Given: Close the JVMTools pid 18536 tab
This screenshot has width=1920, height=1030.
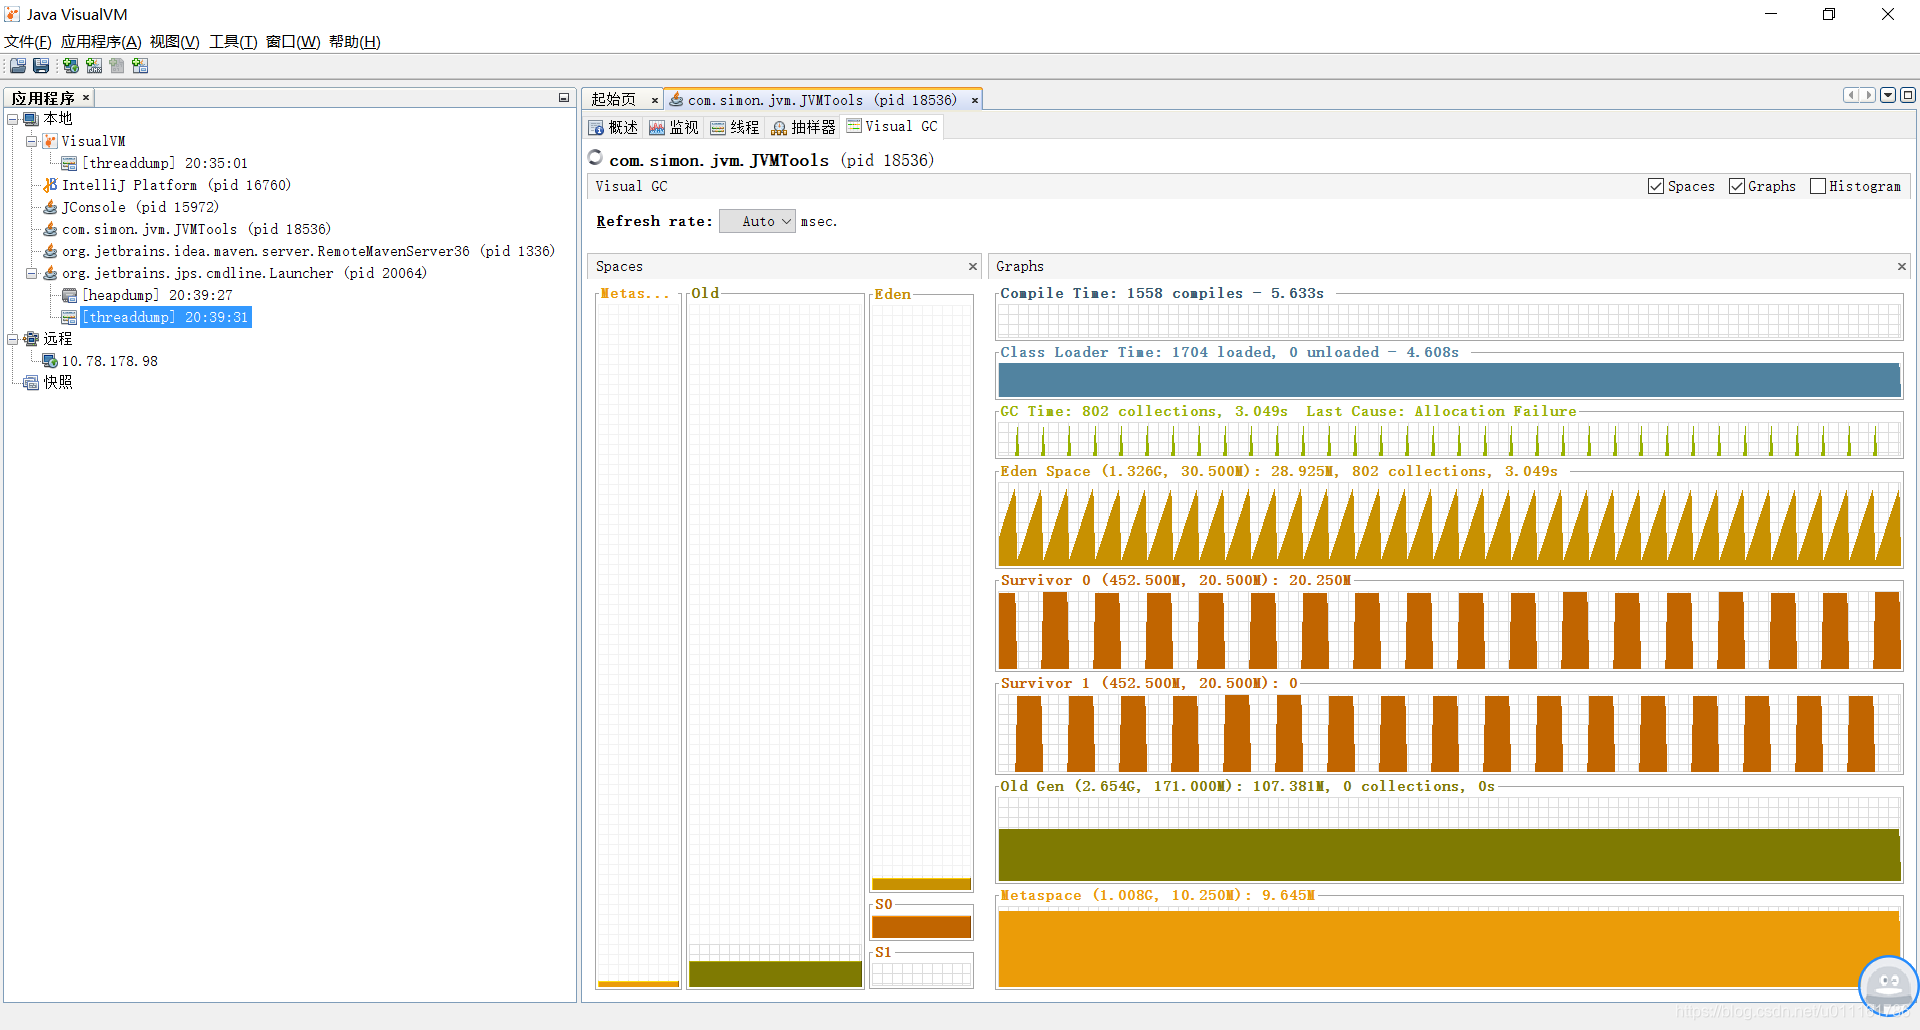Looking at the screenshot, I should 974,100.
